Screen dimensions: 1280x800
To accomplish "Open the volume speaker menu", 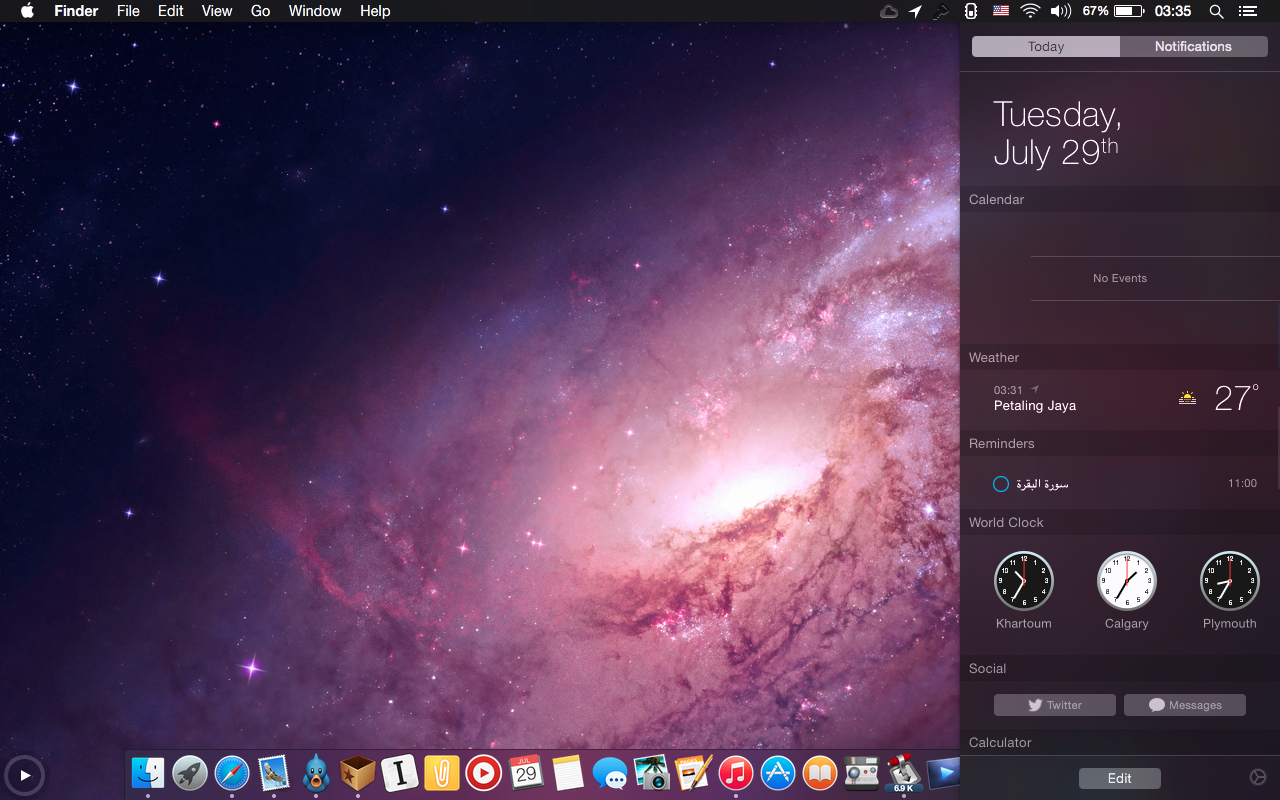I will 1060,11.
